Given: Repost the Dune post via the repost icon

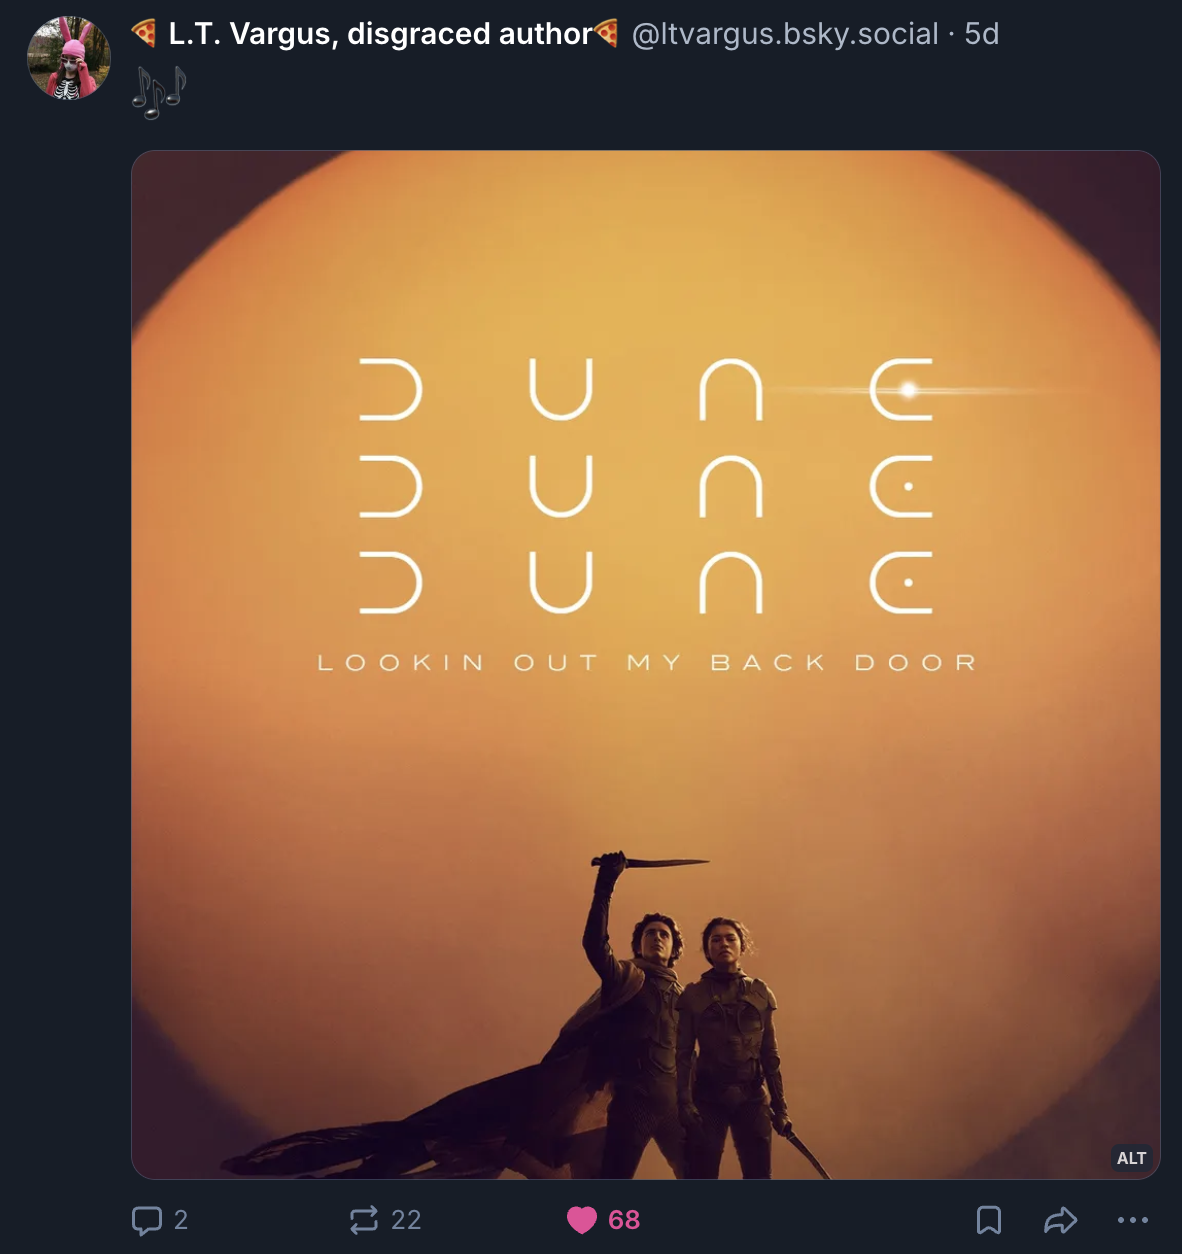Looking at the screenshot, I should (362, 1220).
